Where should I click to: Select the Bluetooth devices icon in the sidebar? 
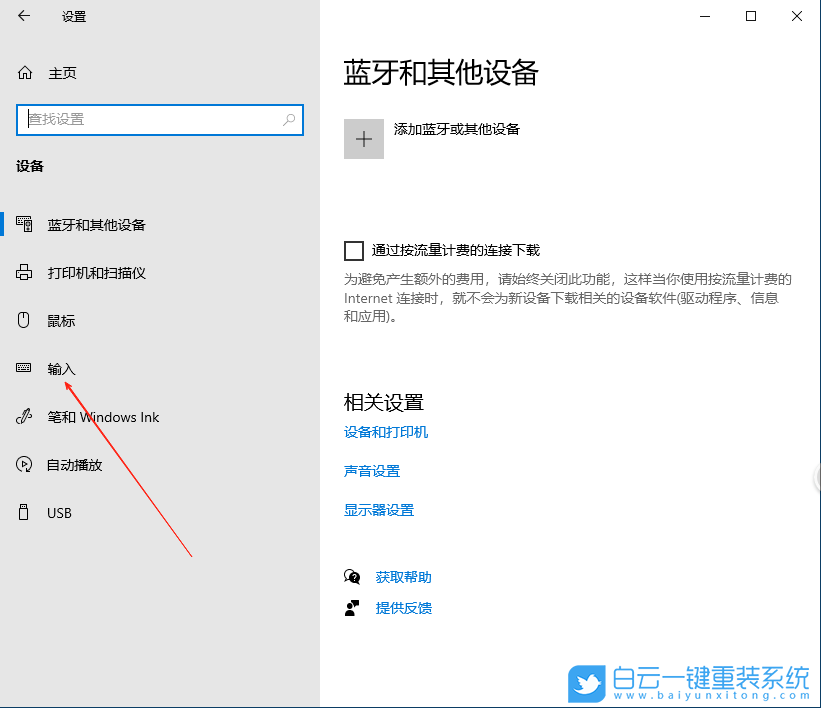tap(22, 224)
